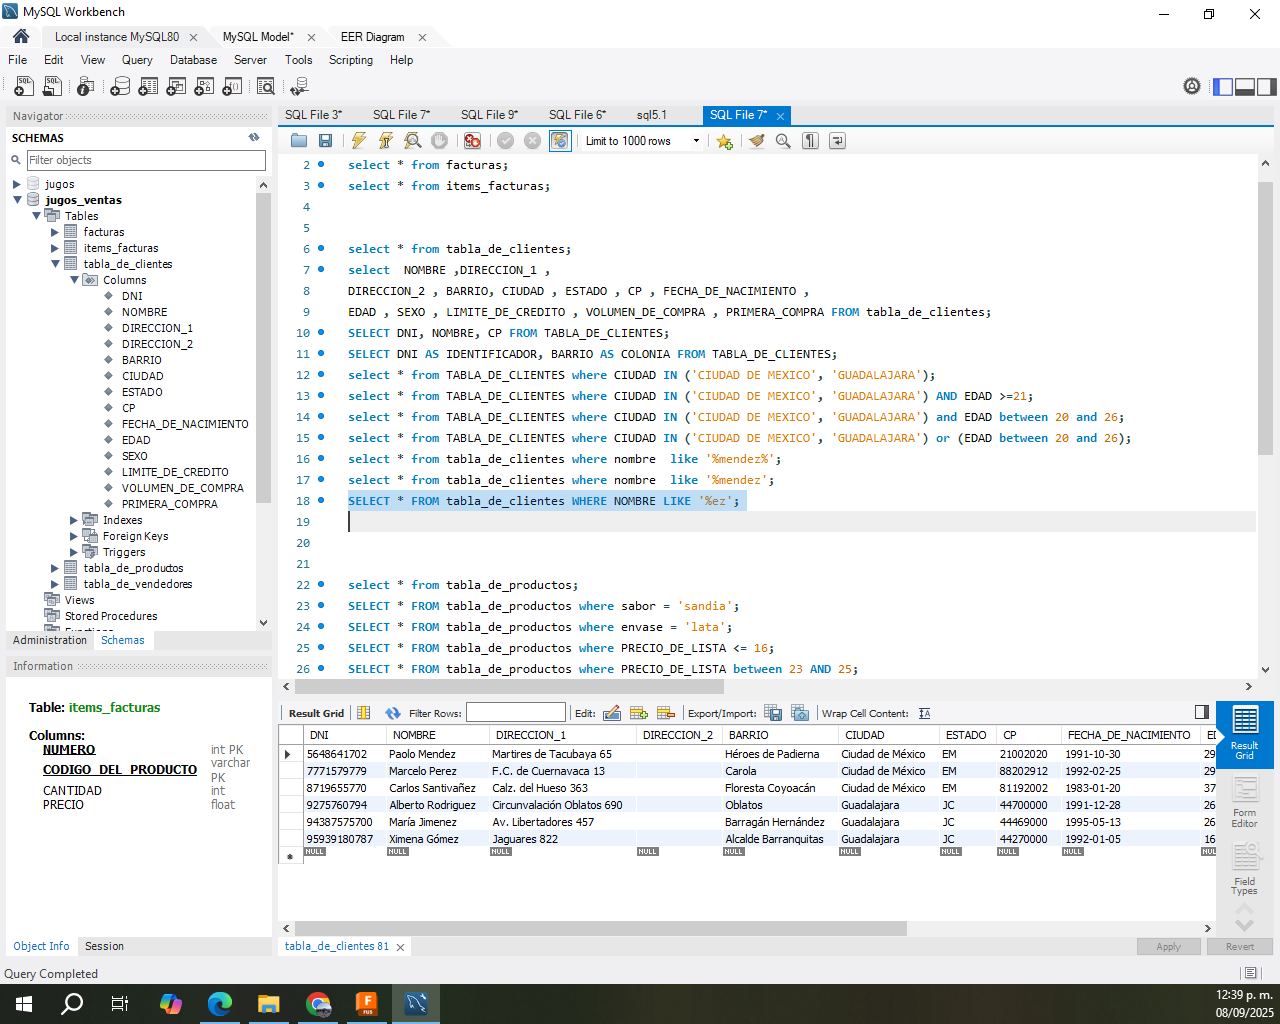1280x1024 pixels.
Task: Open Google Chrome from the taskbar
Action: click(318, 1003)
